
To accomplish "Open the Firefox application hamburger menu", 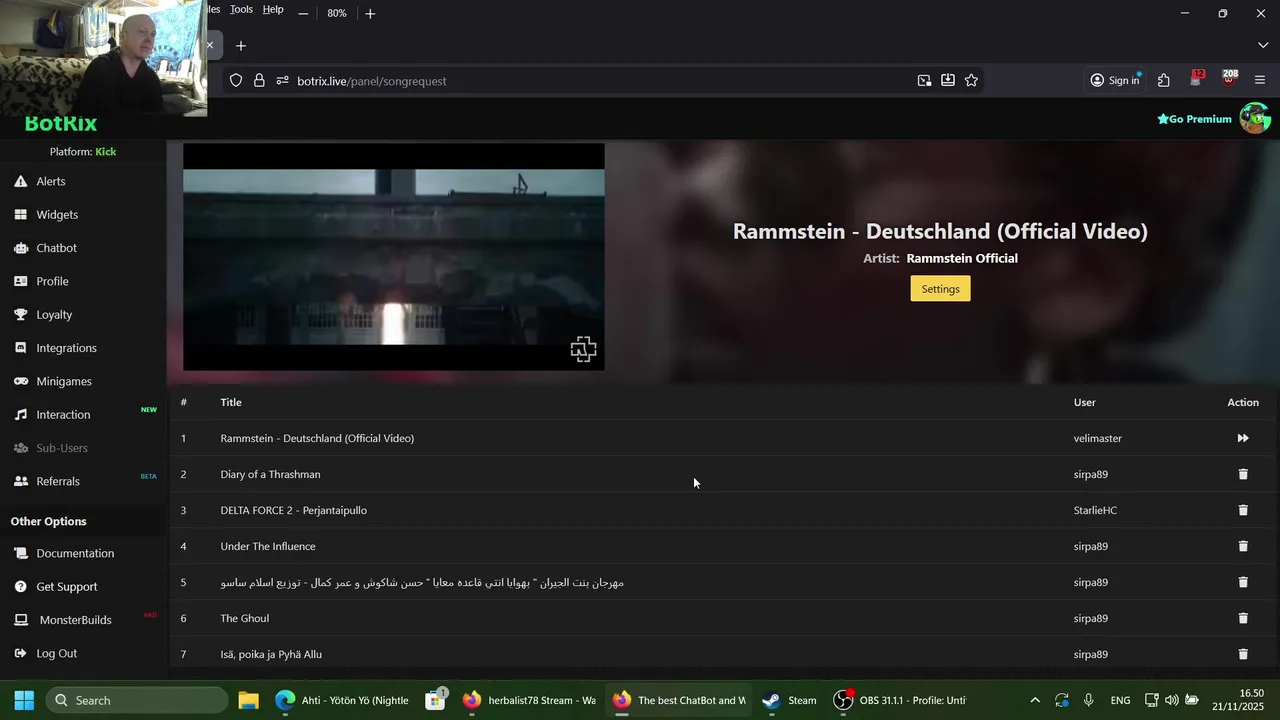I will tap(1260, 80).
